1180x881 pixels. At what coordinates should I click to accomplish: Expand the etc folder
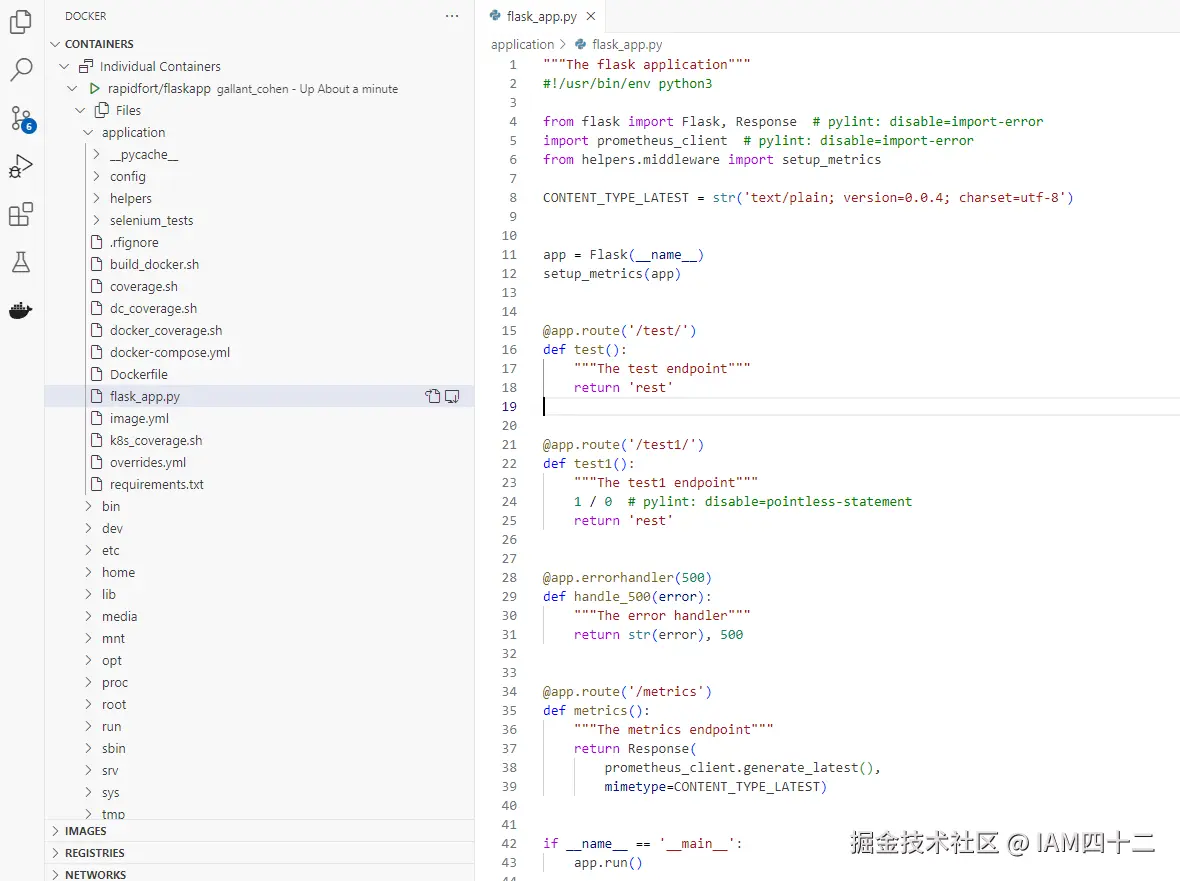[x=88, y=550]
